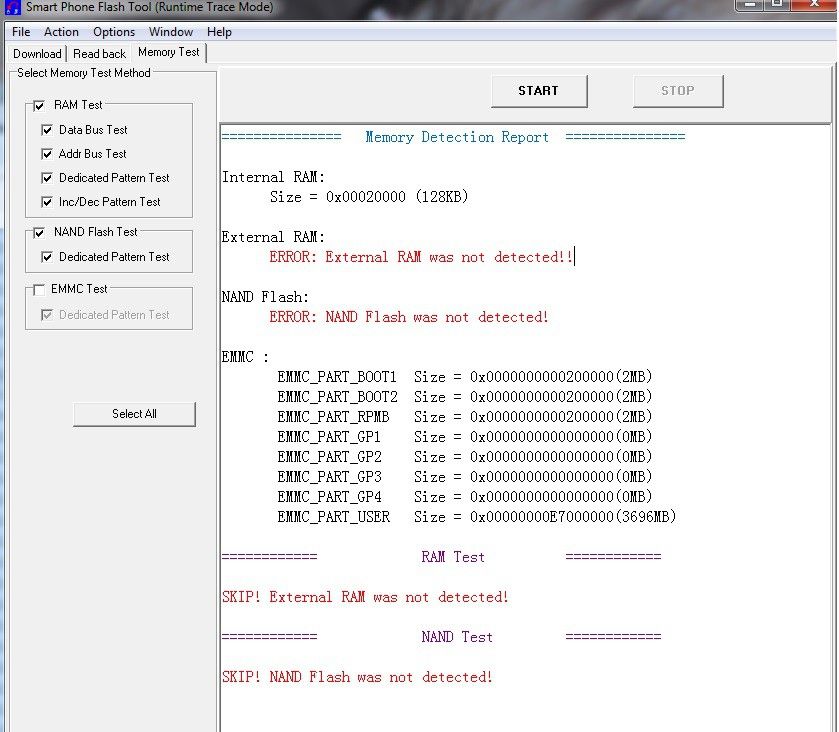Toggle Dedicated Pattern Test under EMMC Test

[x=47, y=315]
